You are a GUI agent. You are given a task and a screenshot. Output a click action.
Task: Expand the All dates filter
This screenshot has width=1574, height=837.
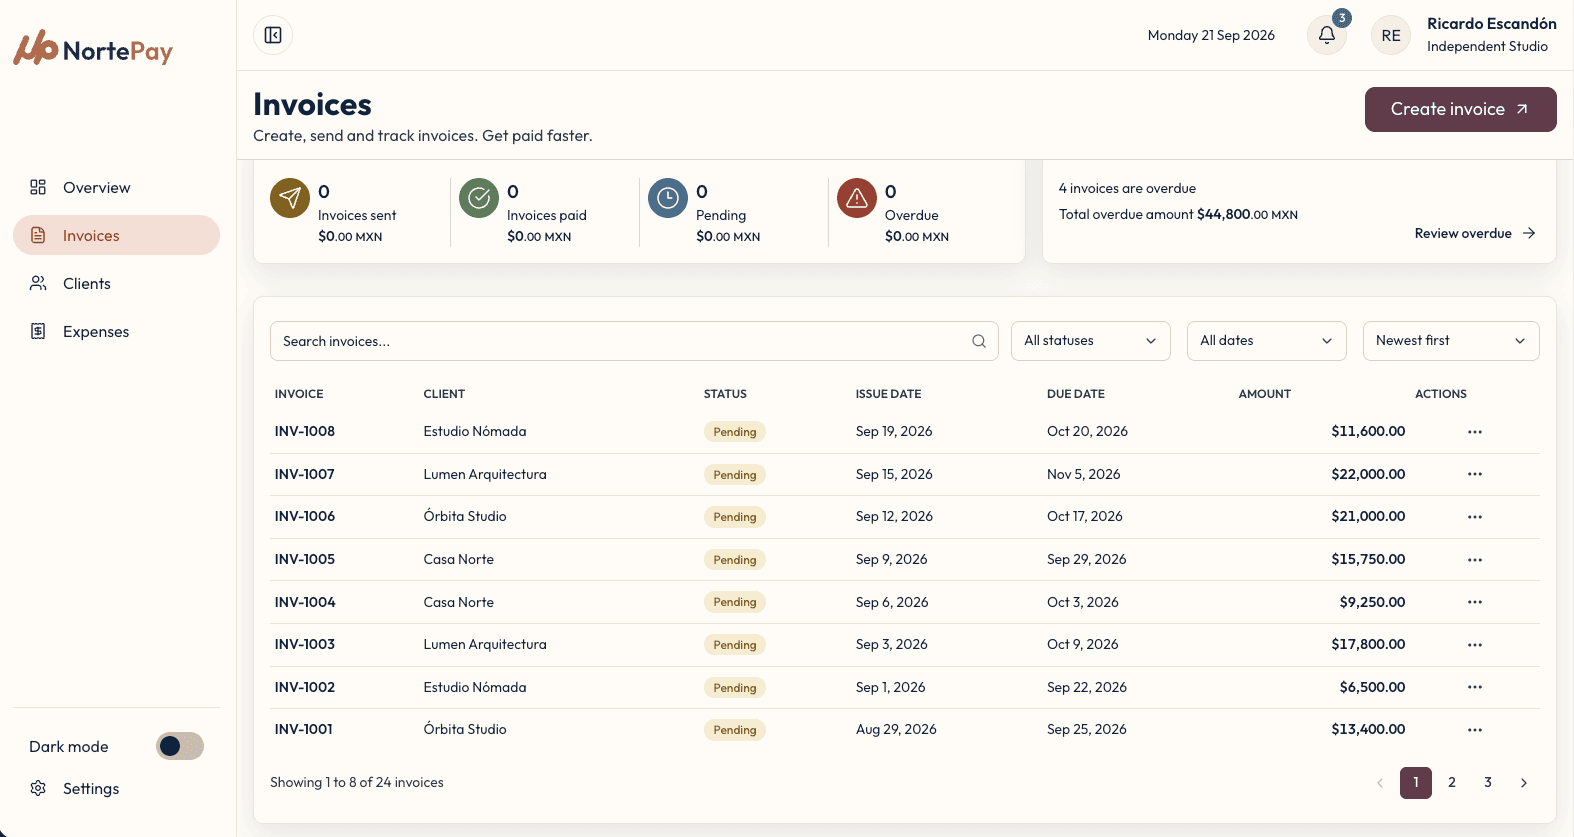pos(1267,341)
